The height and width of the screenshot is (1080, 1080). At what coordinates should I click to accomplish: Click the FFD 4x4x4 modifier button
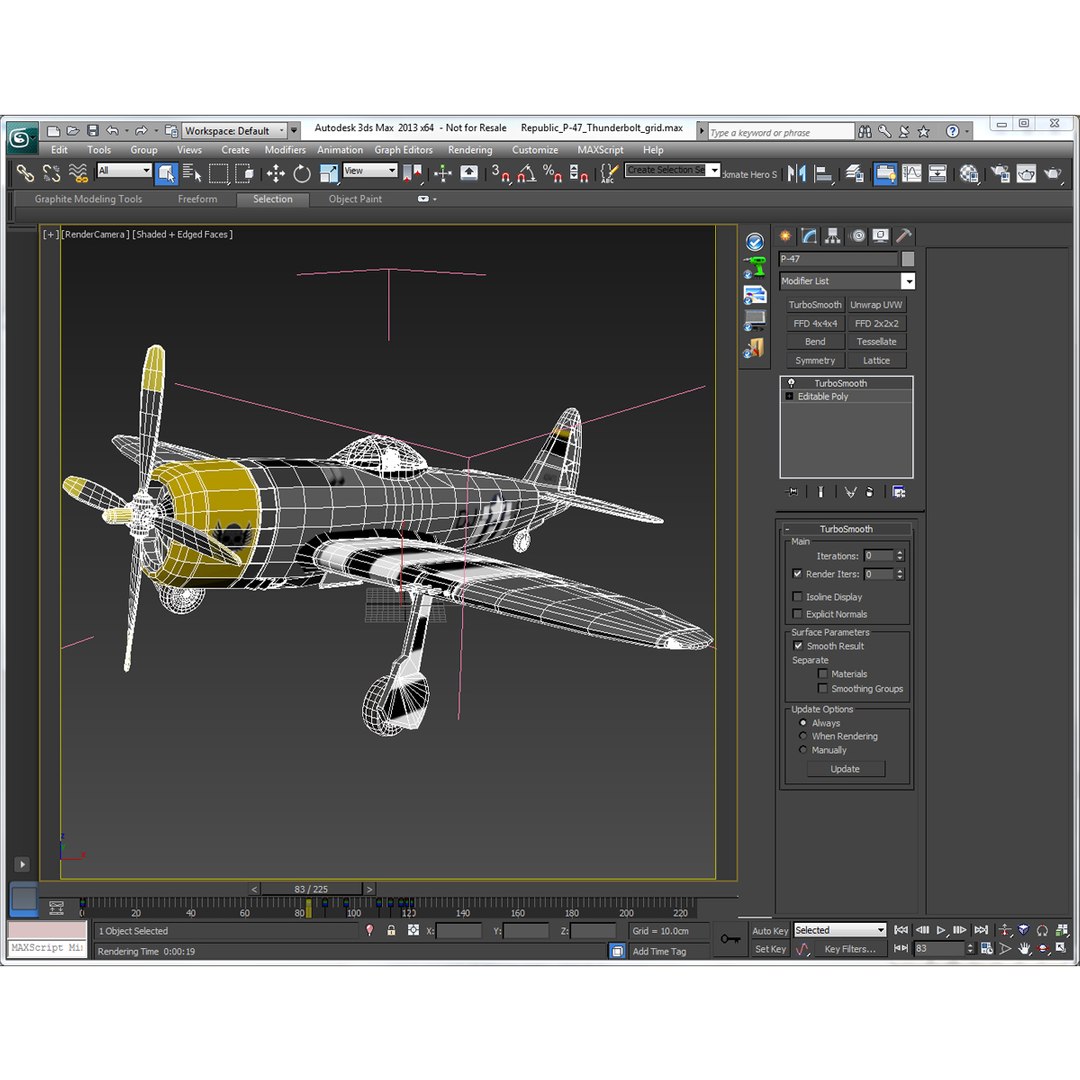click(815, 323)
